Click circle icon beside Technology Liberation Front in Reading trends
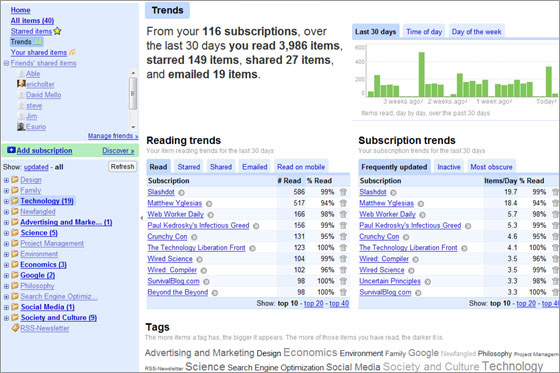Image resolution: width=560 pixels, height=373 pixels. click(252, 248)
